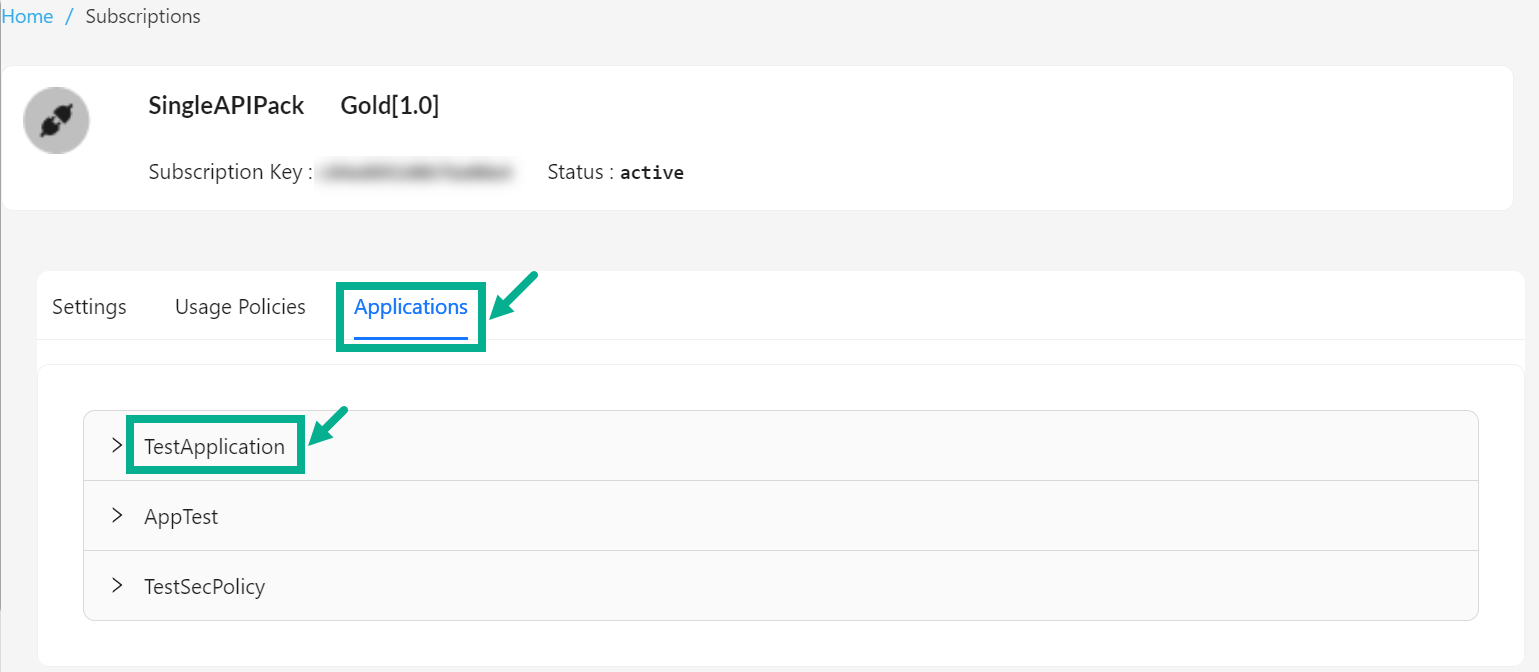Image resolution: width=1539 pixels, height=672 pixels.
Task: Click the blurred Subscription Key value
Action: point(418,171)
